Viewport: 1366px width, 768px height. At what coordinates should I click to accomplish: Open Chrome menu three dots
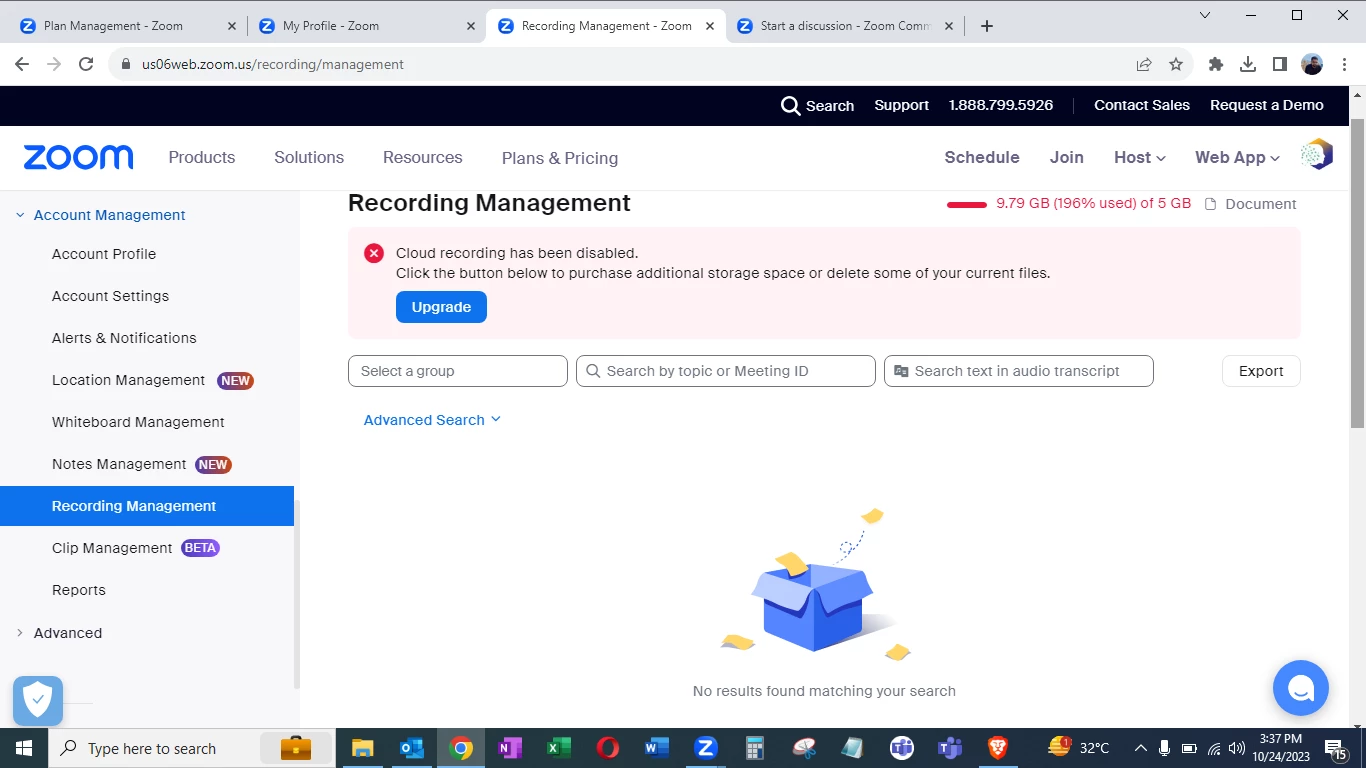click(1345, 64)
